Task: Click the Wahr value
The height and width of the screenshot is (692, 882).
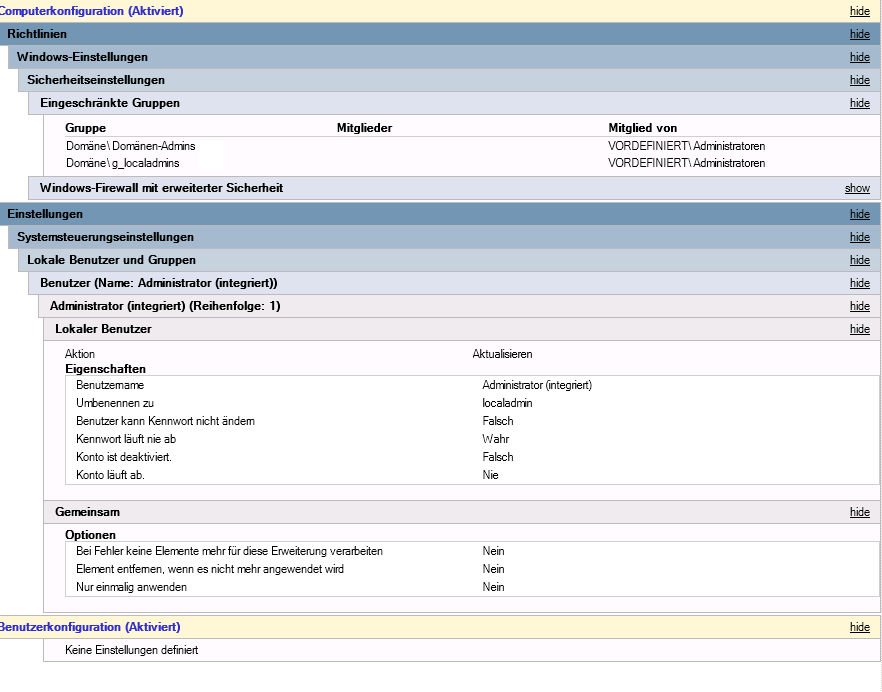Action: point(496,439)
